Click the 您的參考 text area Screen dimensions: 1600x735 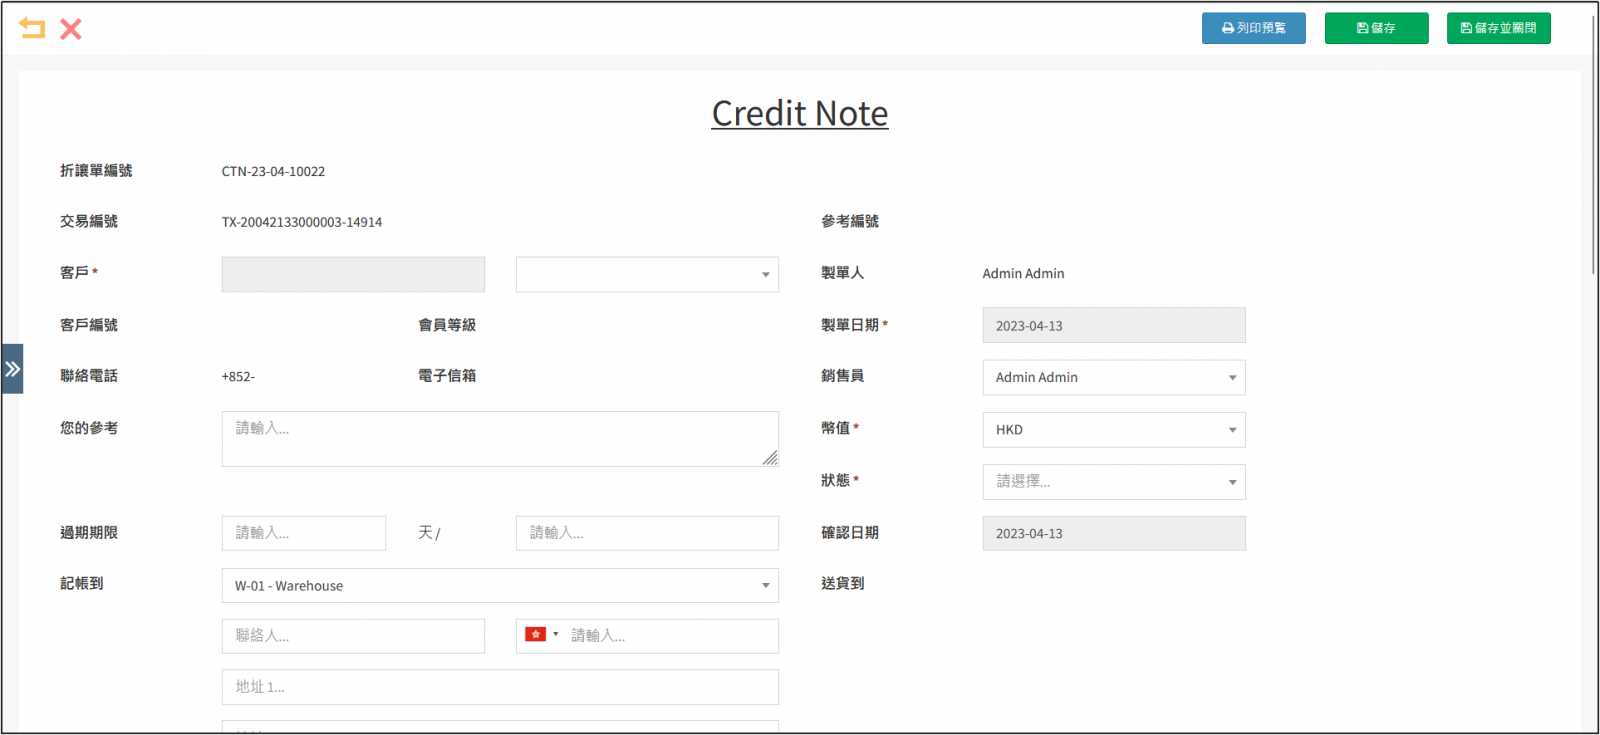[499, 439]
